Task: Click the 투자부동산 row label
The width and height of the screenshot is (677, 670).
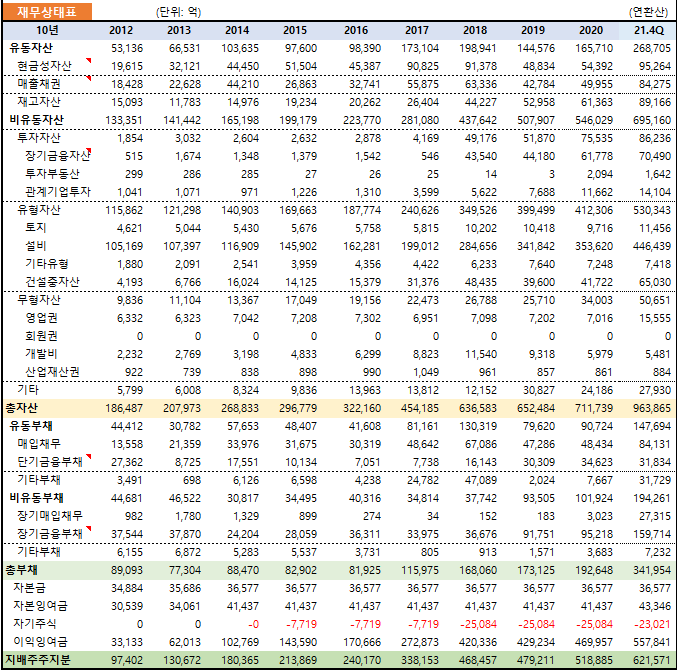Action: point(52,174)
